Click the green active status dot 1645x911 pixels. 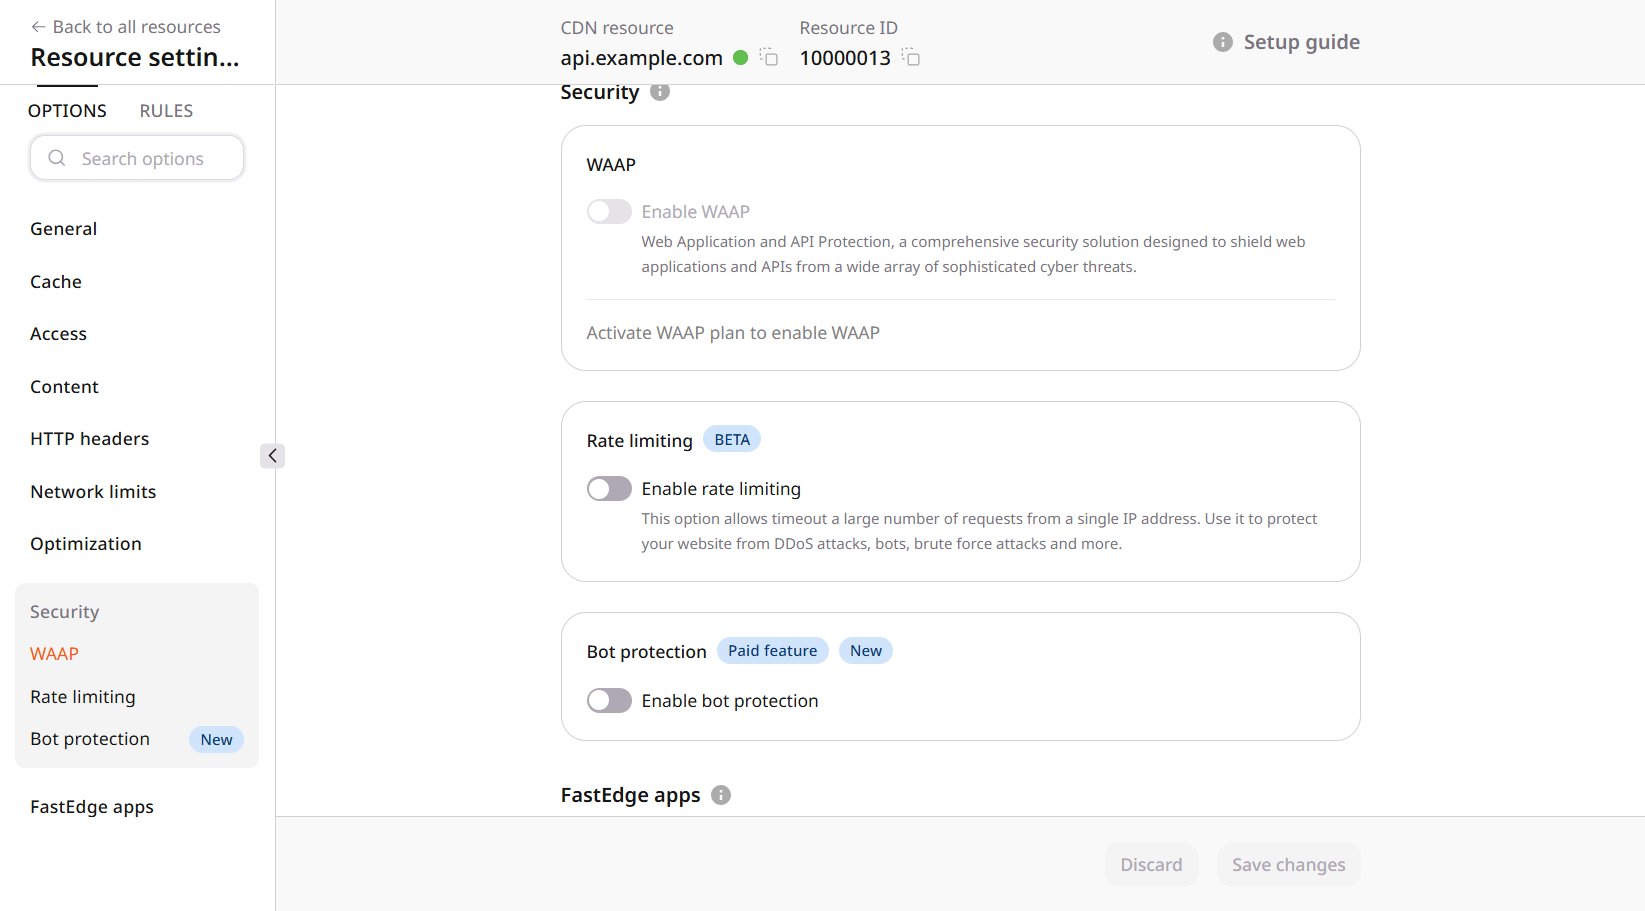click(741, 58)
